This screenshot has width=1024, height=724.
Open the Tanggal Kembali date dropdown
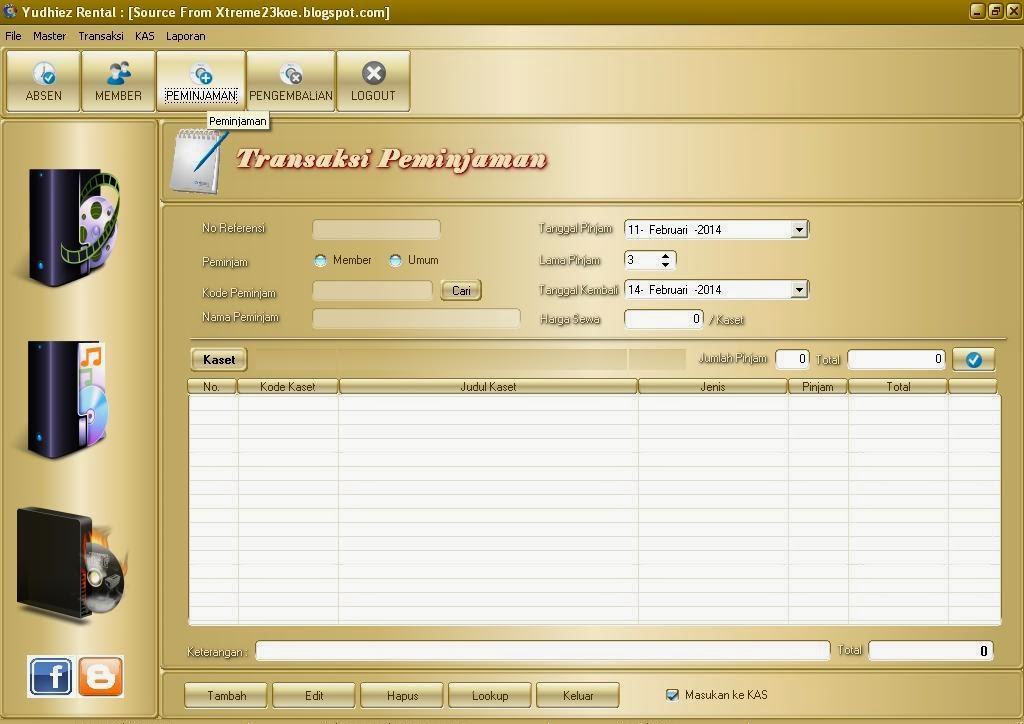(x=799, y=289)
